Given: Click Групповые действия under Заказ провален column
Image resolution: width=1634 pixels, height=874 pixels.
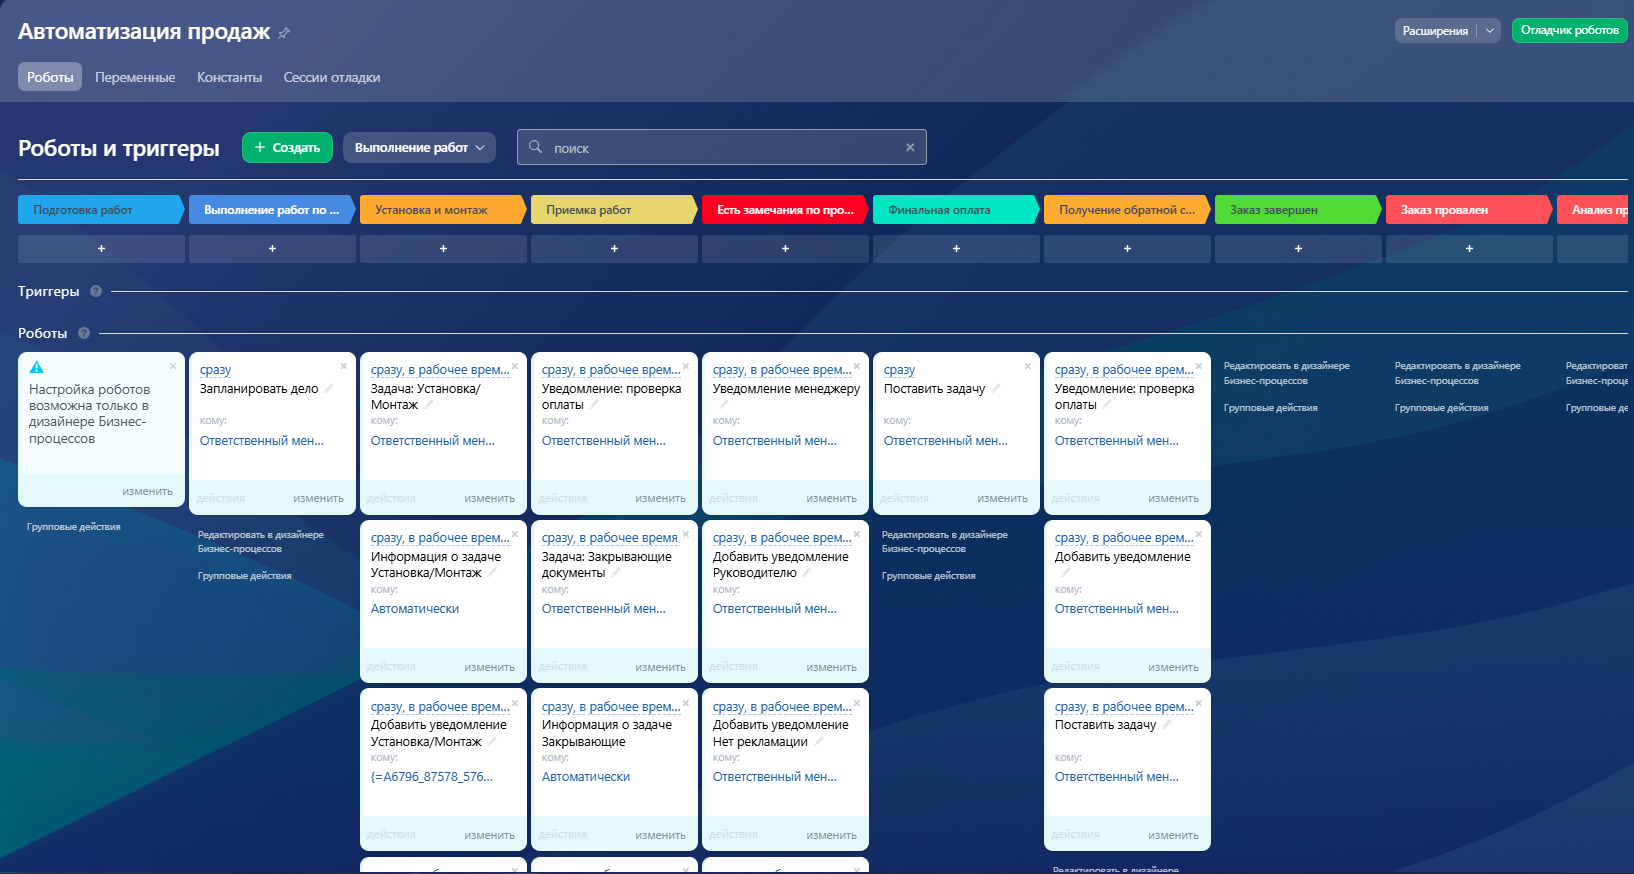Looking at the screenshot, I should point(1442,408).
